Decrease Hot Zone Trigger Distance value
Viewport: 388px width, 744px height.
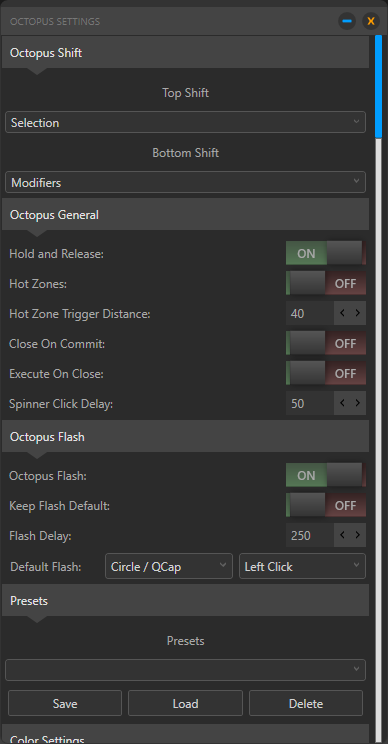tap(342, 313)
